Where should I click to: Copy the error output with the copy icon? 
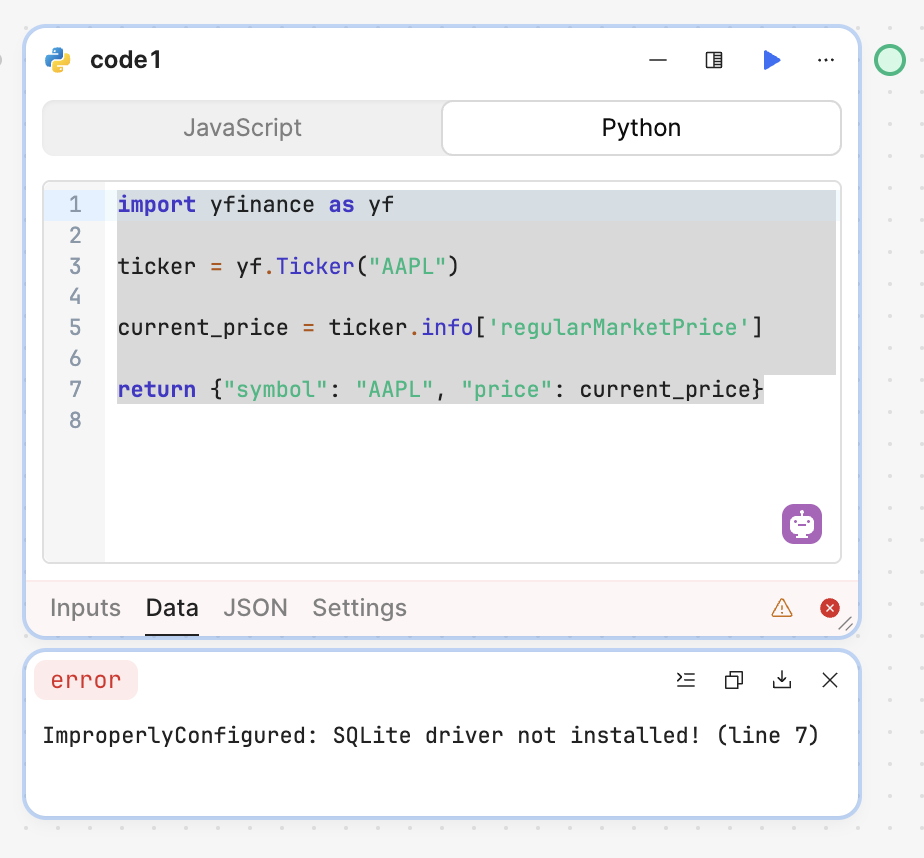tap(734, 680)
